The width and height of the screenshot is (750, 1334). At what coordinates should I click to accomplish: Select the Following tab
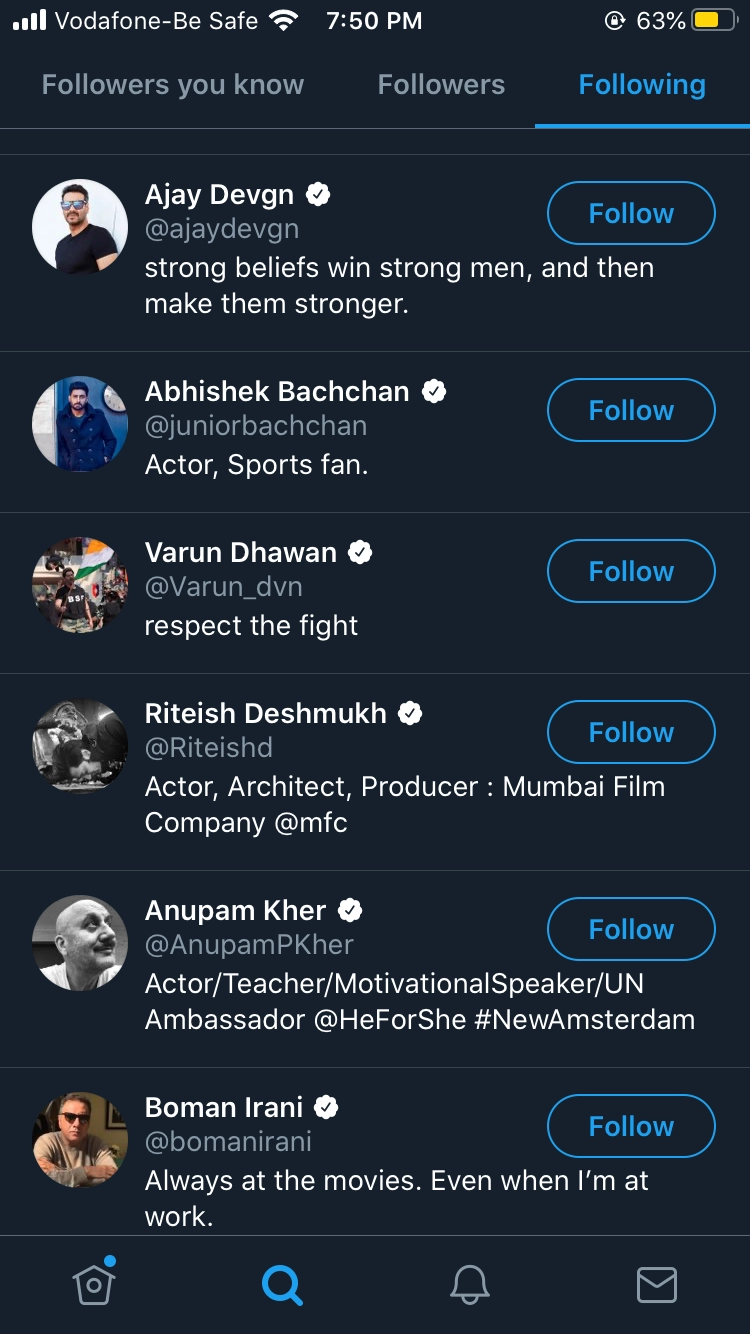642,85
